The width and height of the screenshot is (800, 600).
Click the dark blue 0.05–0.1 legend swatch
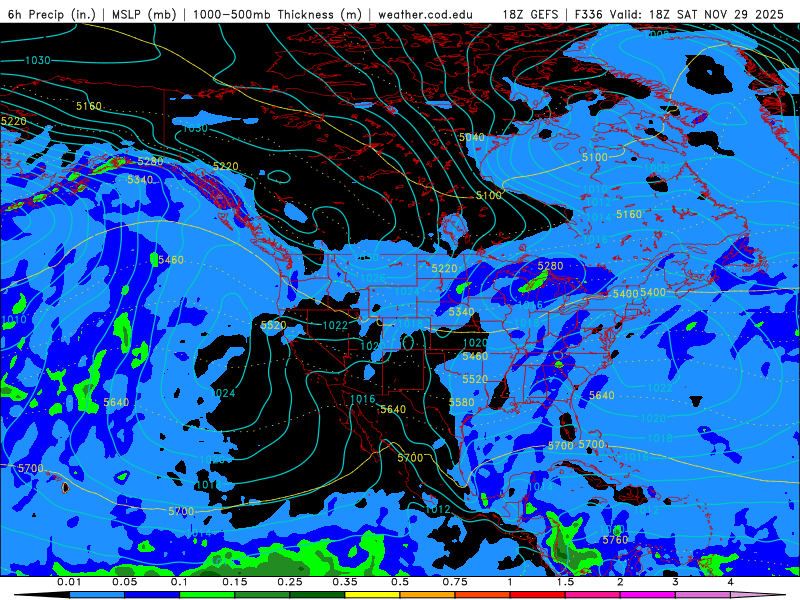[152, 595]
